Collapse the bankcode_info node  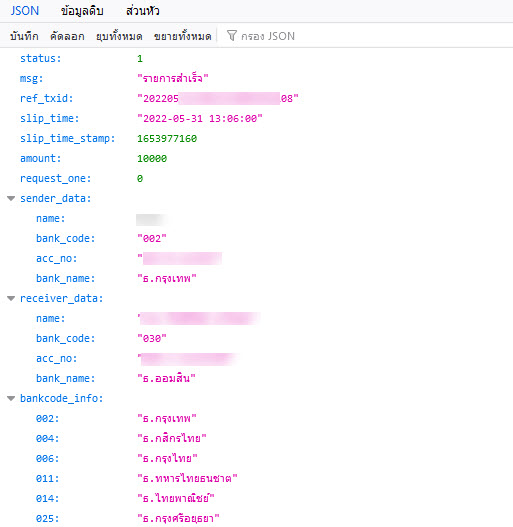coord(11,398)
